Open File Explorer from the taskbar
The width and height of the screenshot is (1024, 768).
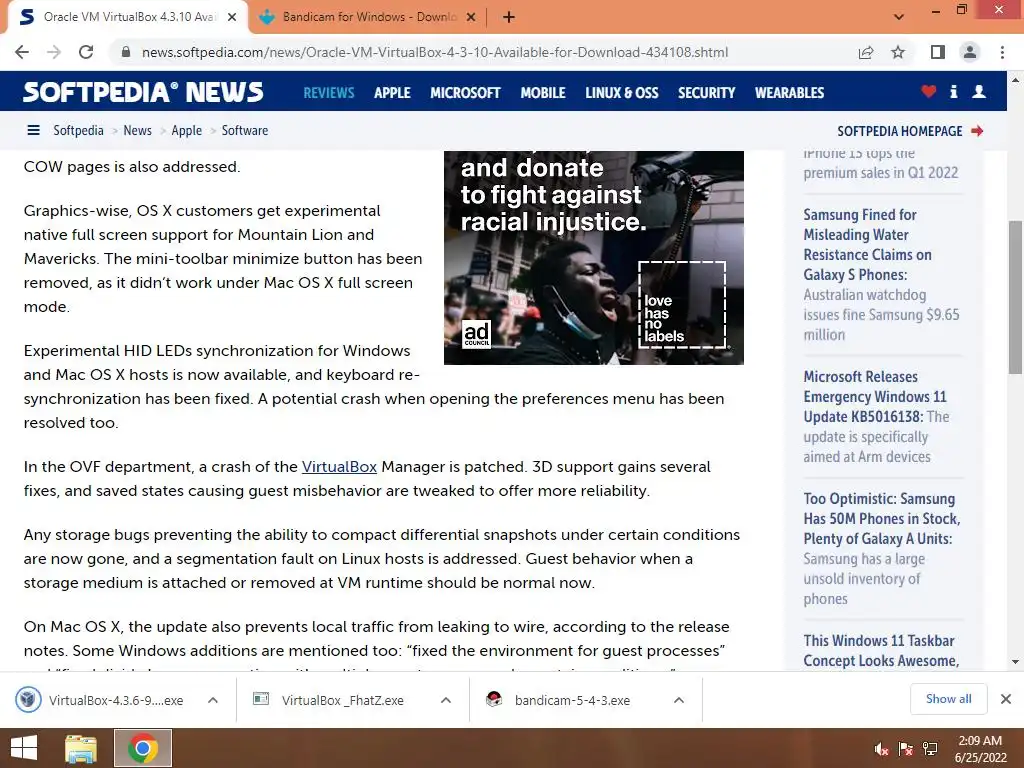tap(80, 748)
